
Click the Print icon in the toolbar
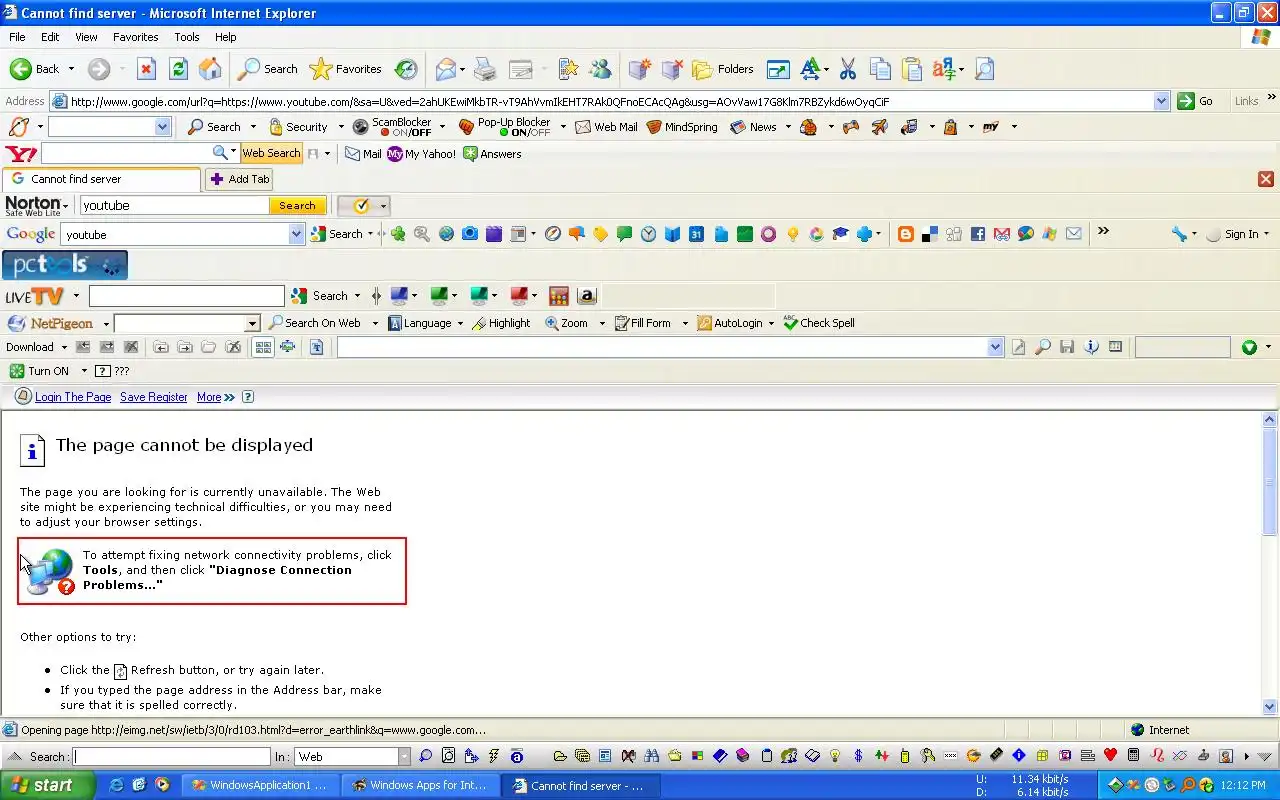pyautogui.click(x=485, y=69)
